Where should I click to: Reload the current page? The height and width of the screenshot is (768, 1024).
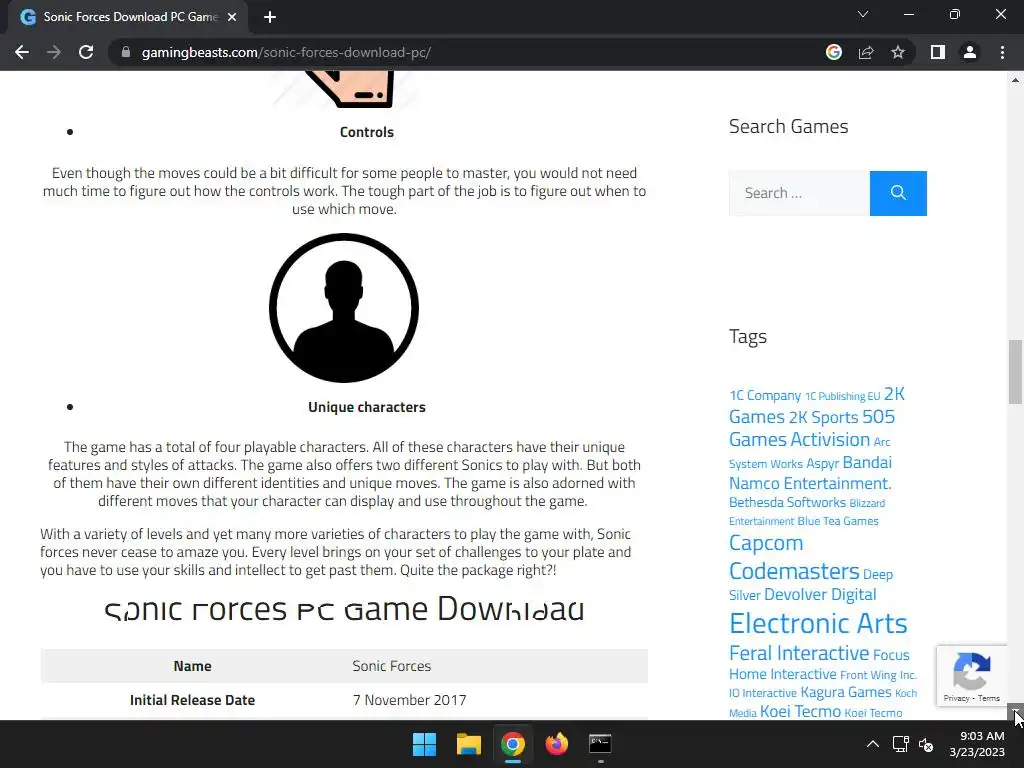tap(86, 52)
